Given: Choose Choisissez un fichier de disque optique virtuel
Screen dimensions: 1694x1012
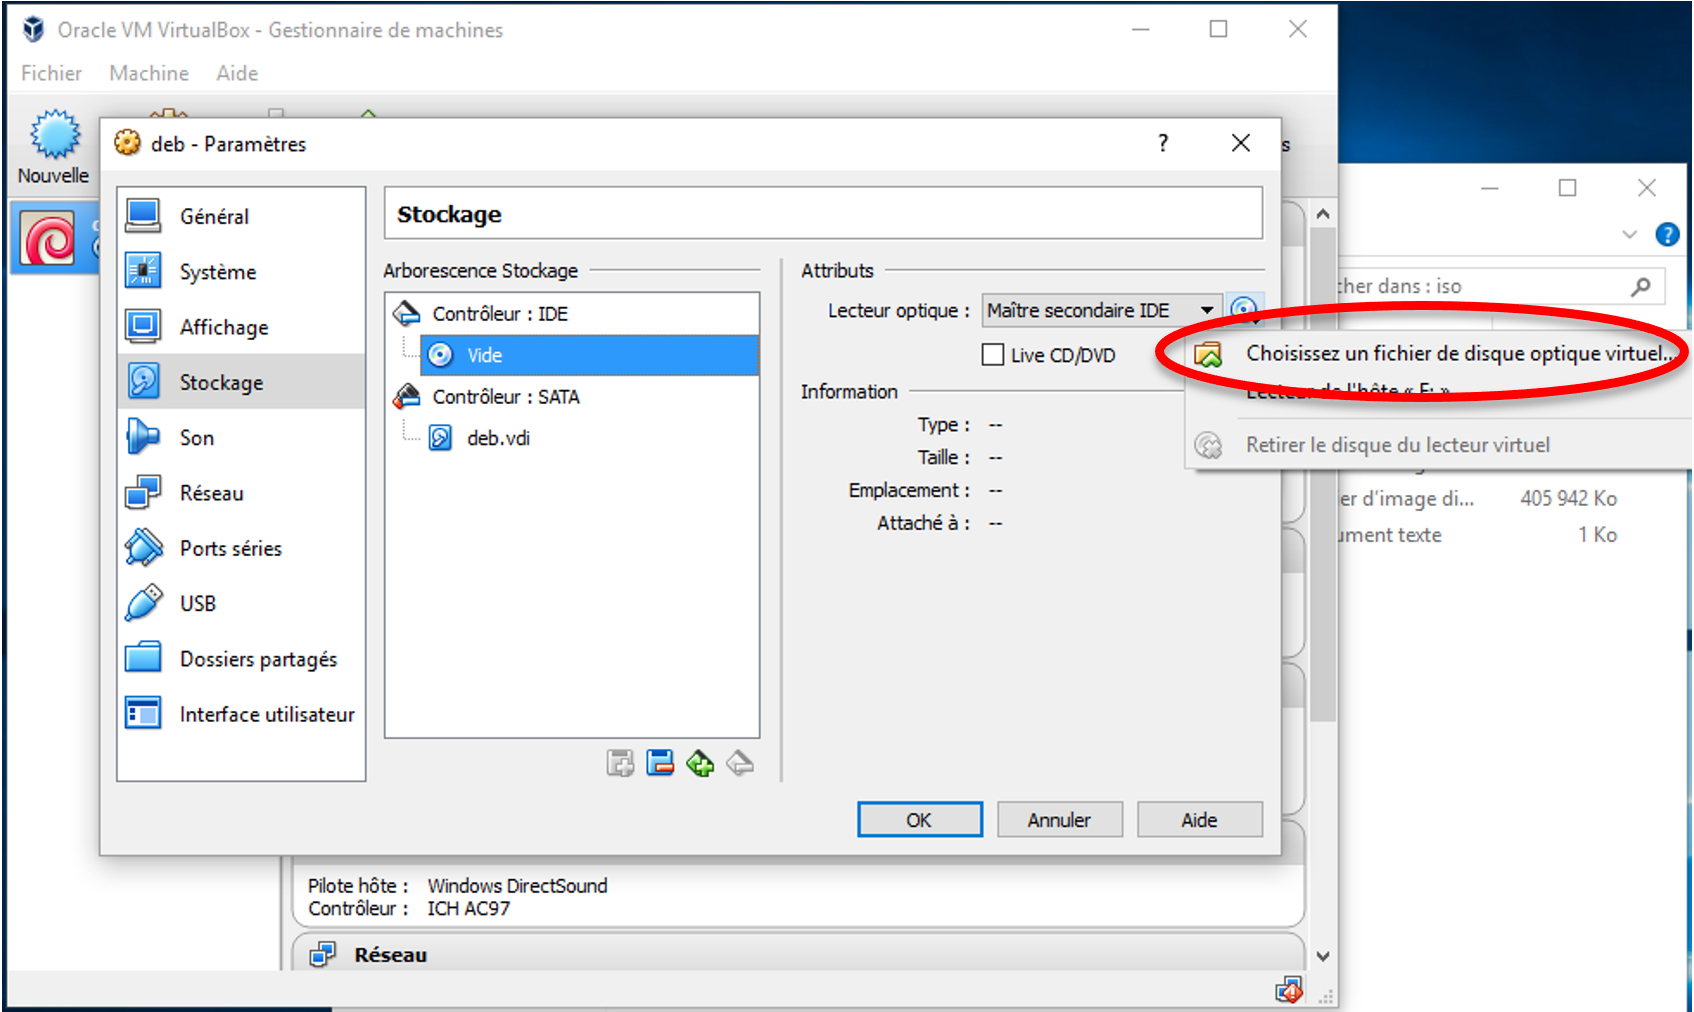Looking at the screenshot, I should click(x=1438, y=354).
